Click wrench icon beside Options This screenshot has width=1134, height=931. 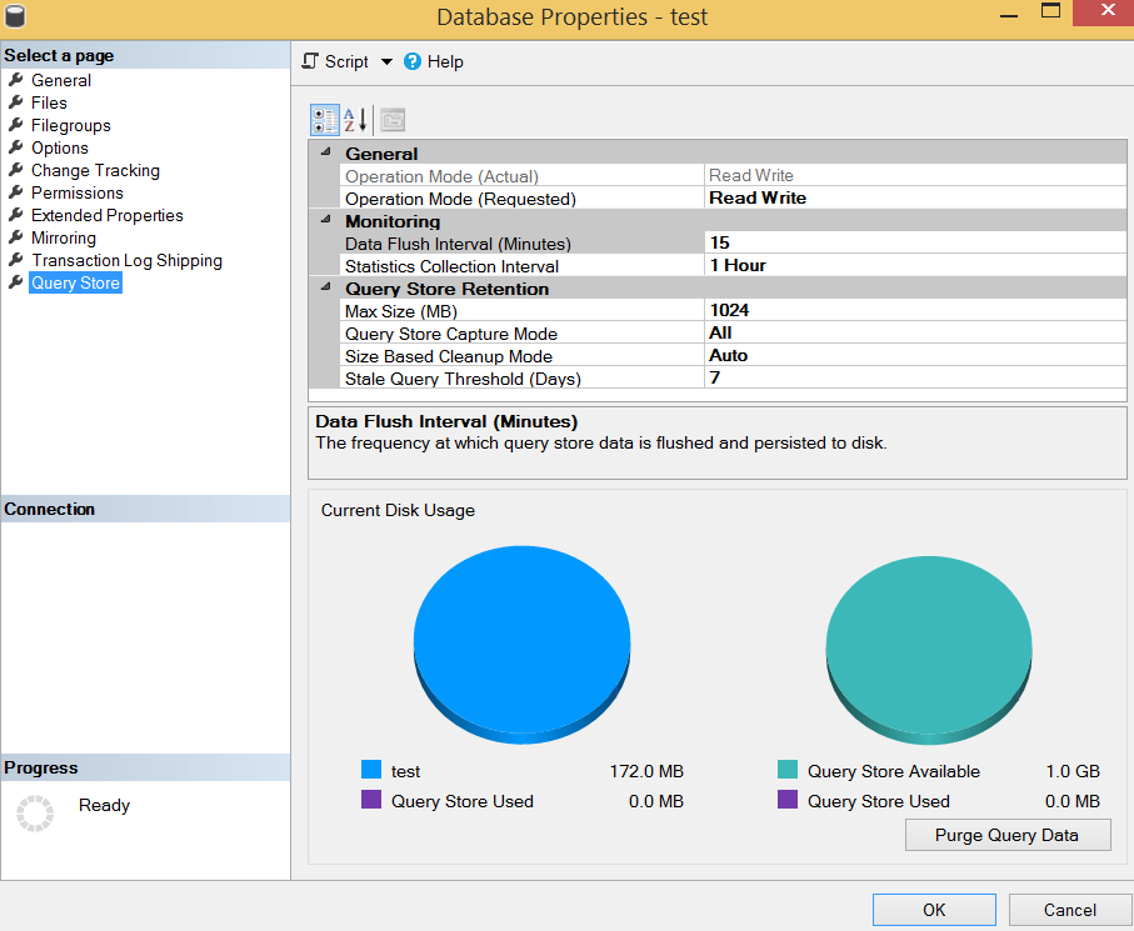tap(16, 147)
